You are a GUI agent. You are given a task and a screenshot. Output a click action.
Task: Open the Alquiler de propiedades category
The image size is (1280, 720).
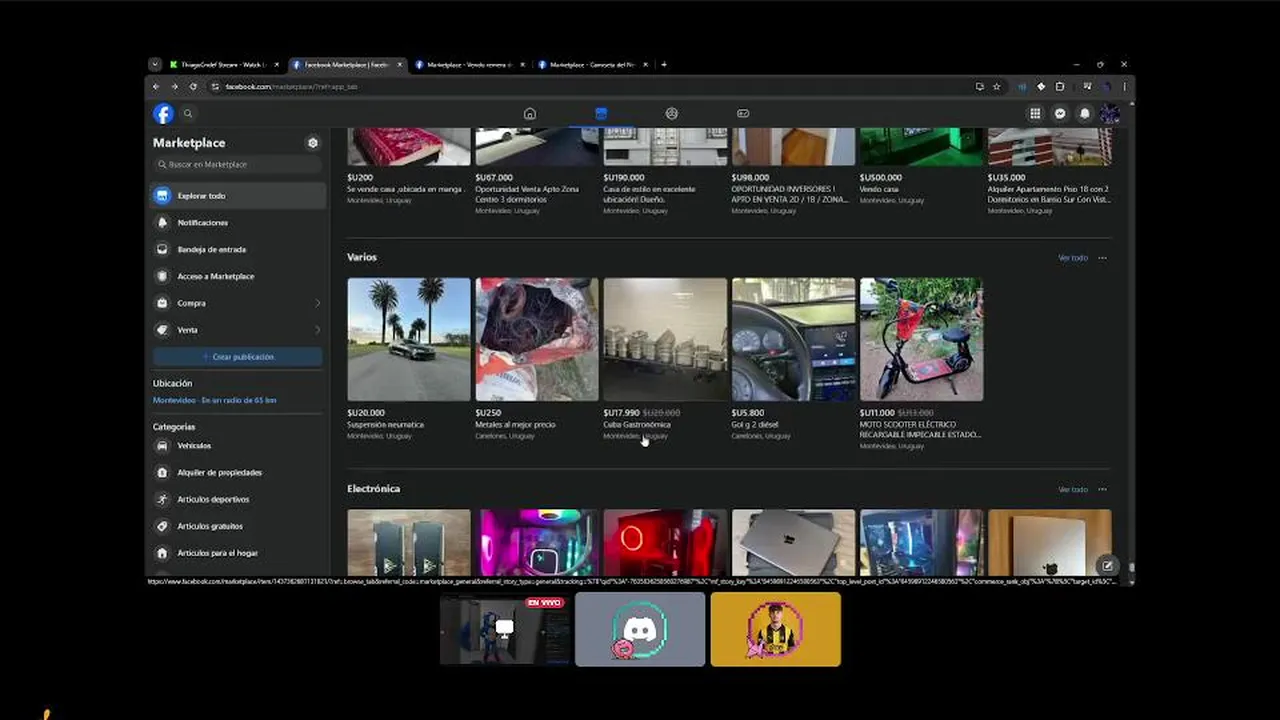pyautogui.click(x=239, y=472)
